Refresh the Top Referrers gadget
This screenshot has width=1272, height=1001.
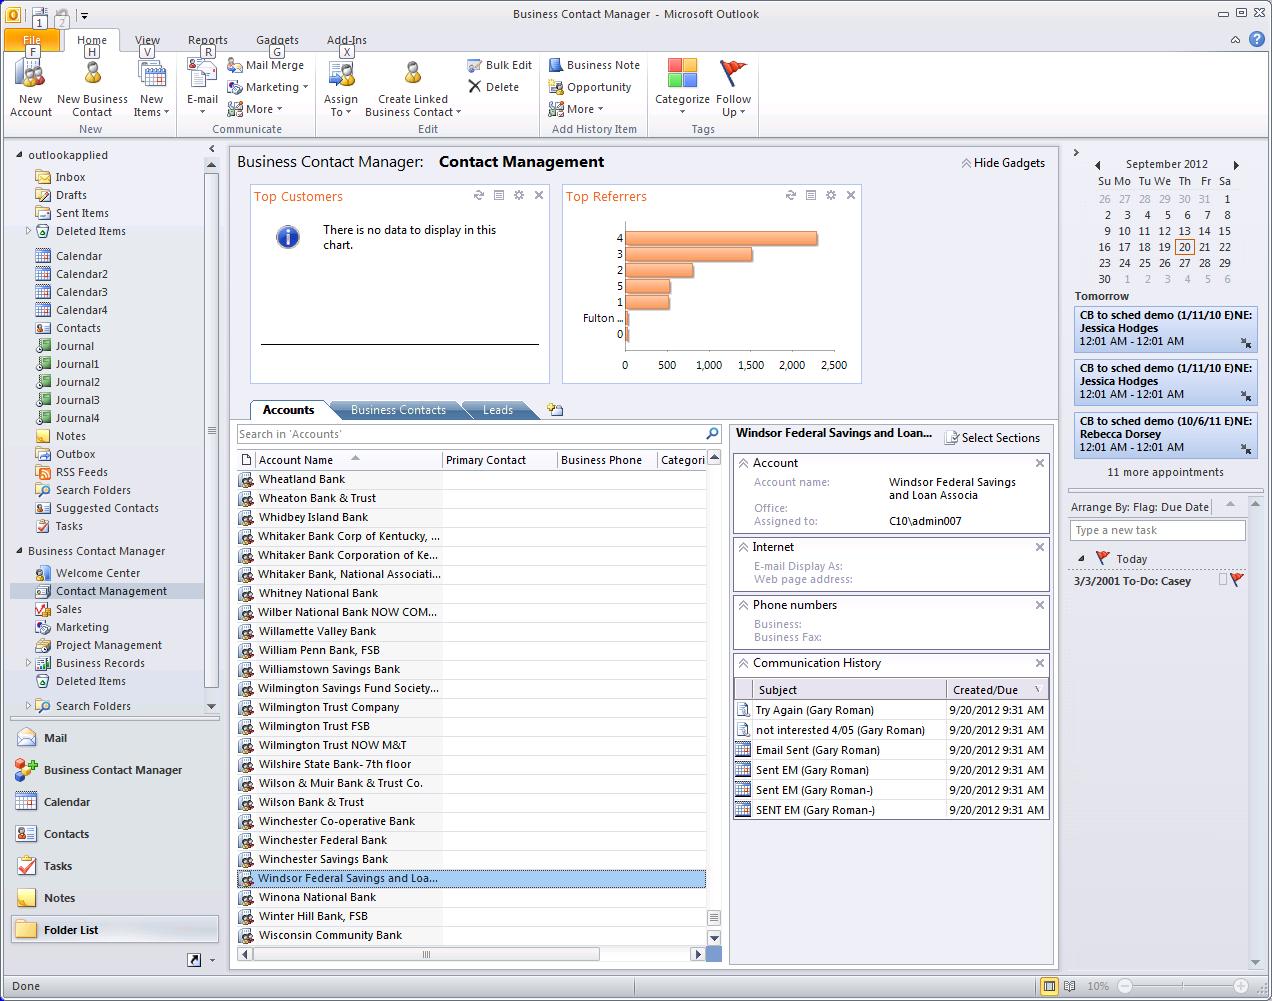(791, 196)
